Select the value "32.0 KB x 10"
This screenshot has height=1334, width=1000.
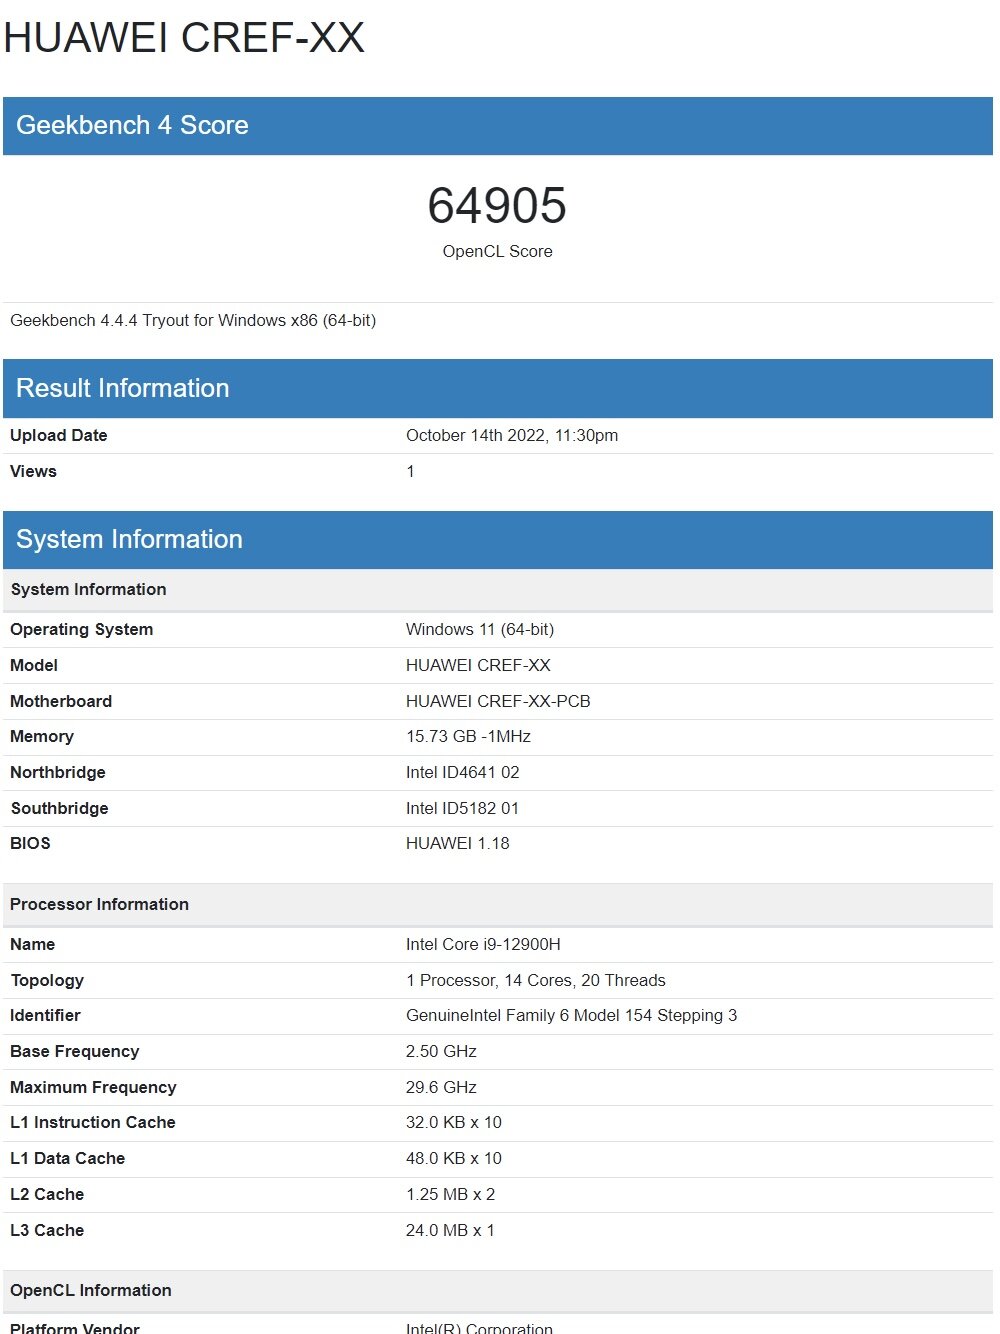pos(454,1123)
